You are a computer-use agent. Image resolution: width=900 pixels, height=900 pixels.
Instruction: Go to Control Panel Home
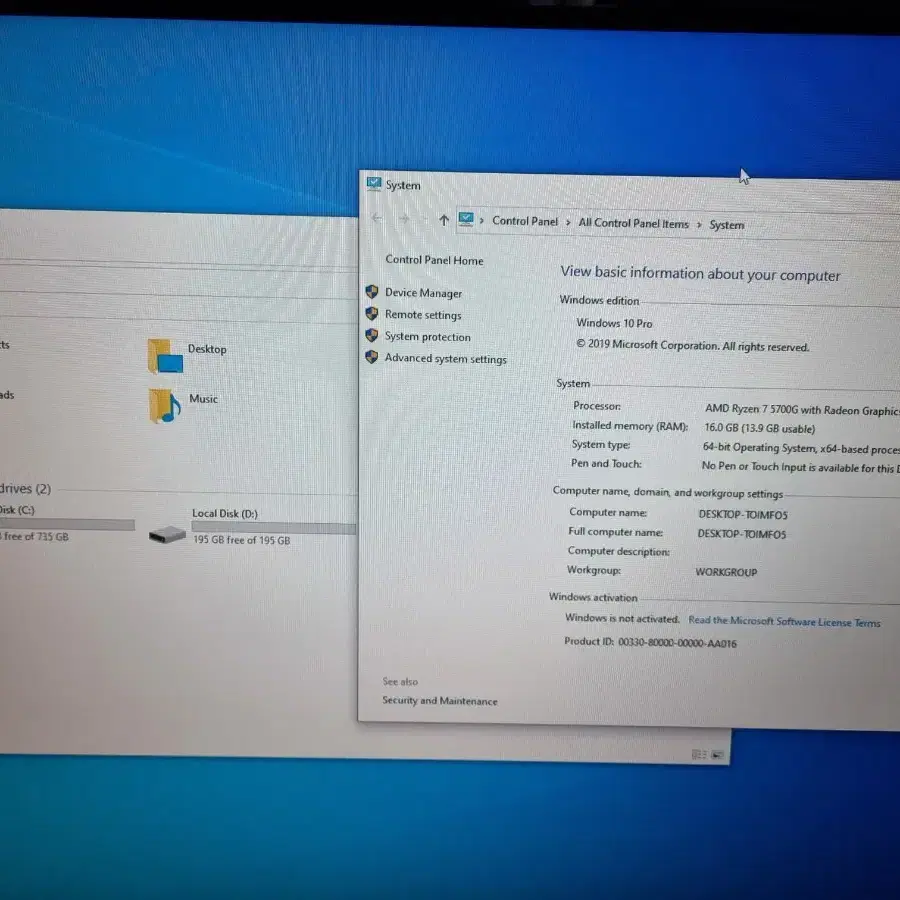(x=434, y=260)
